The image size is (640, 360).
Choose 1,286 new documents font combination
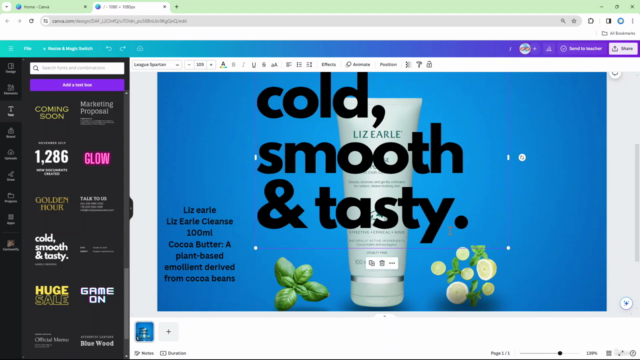click(52, 158)
